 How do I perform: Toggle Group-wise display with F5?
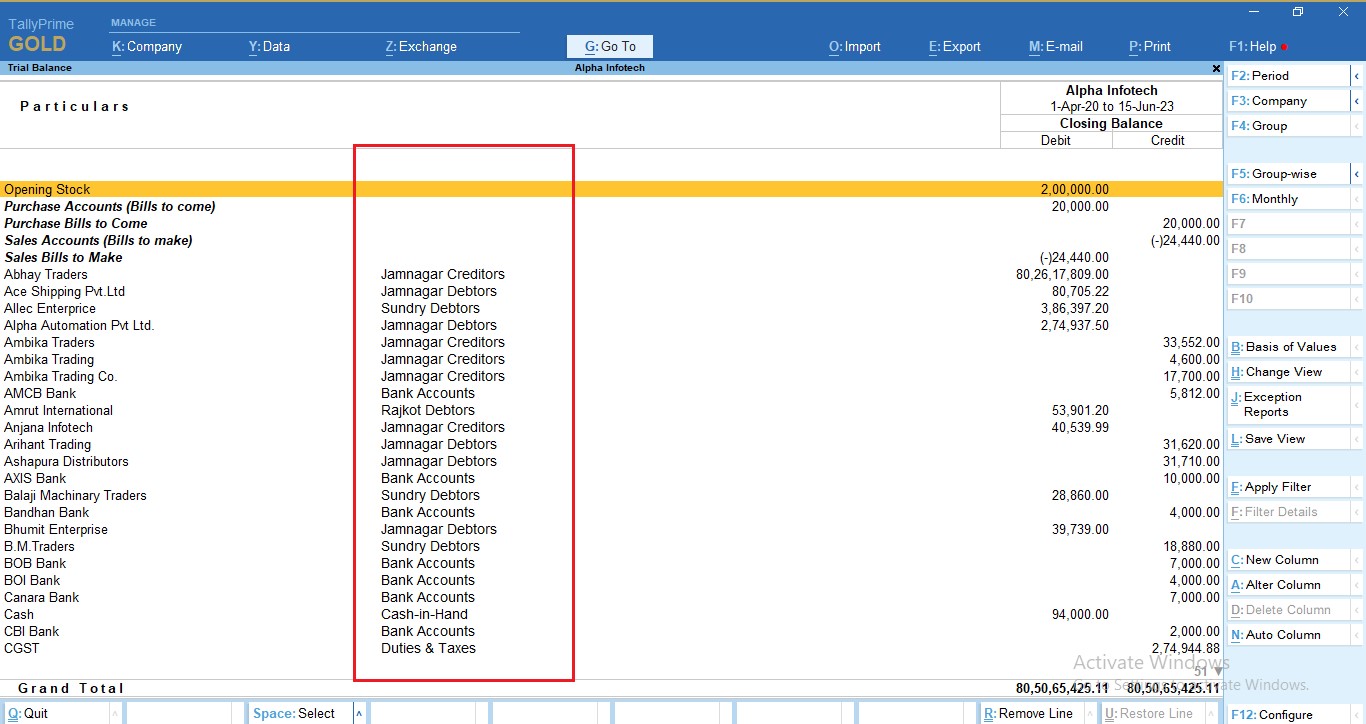click(1284, 173)
